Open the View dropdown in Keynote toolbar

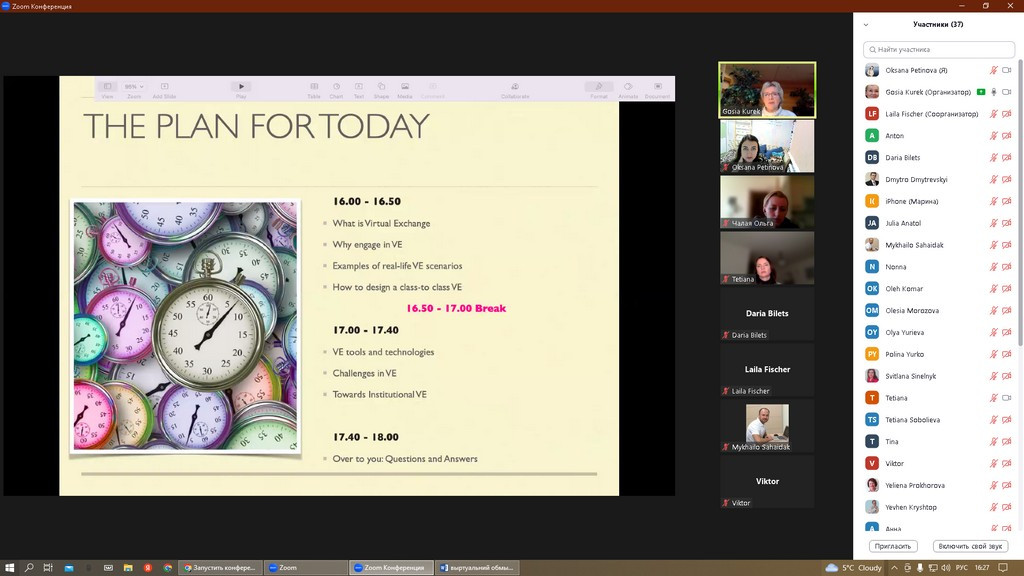click(108, 88)
